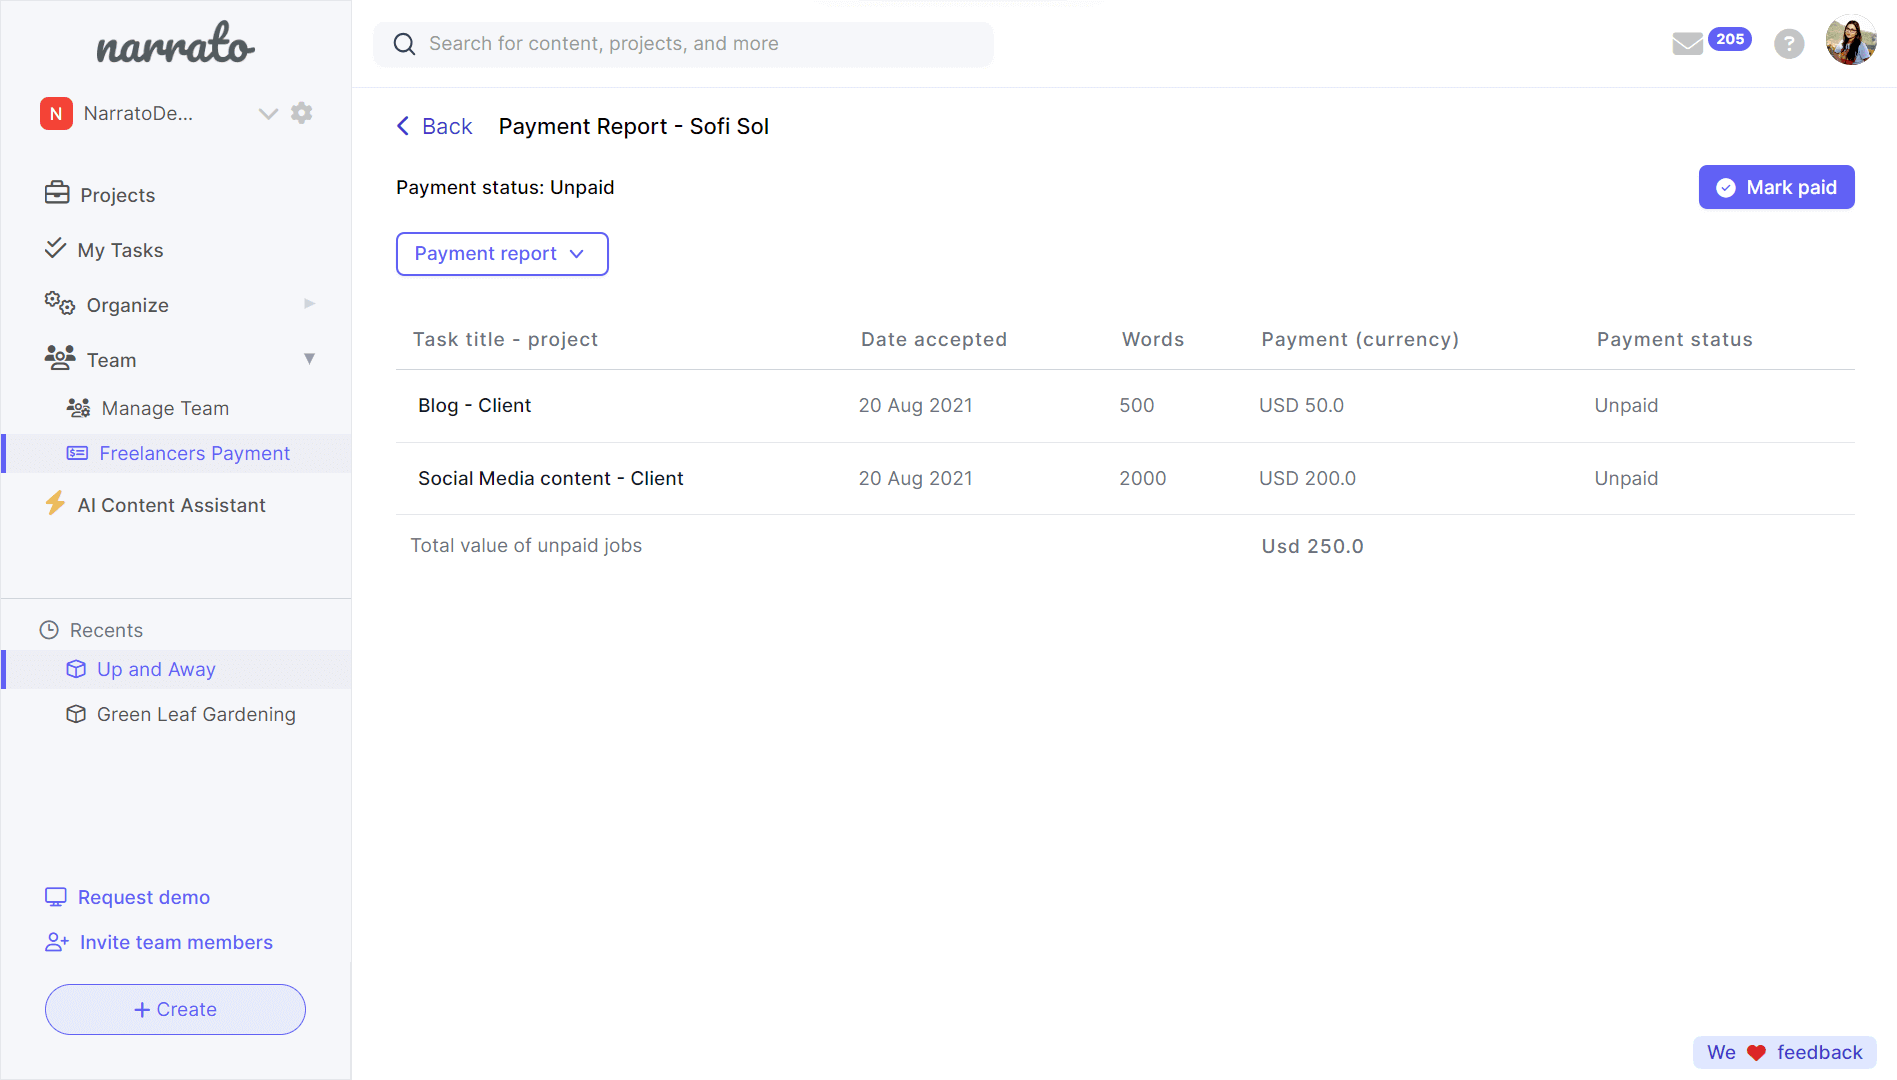Click the Projects briefcase icon
The height and width of the screenshot is (1080, 1897).
pyautogui.click(x=57, y=193)
